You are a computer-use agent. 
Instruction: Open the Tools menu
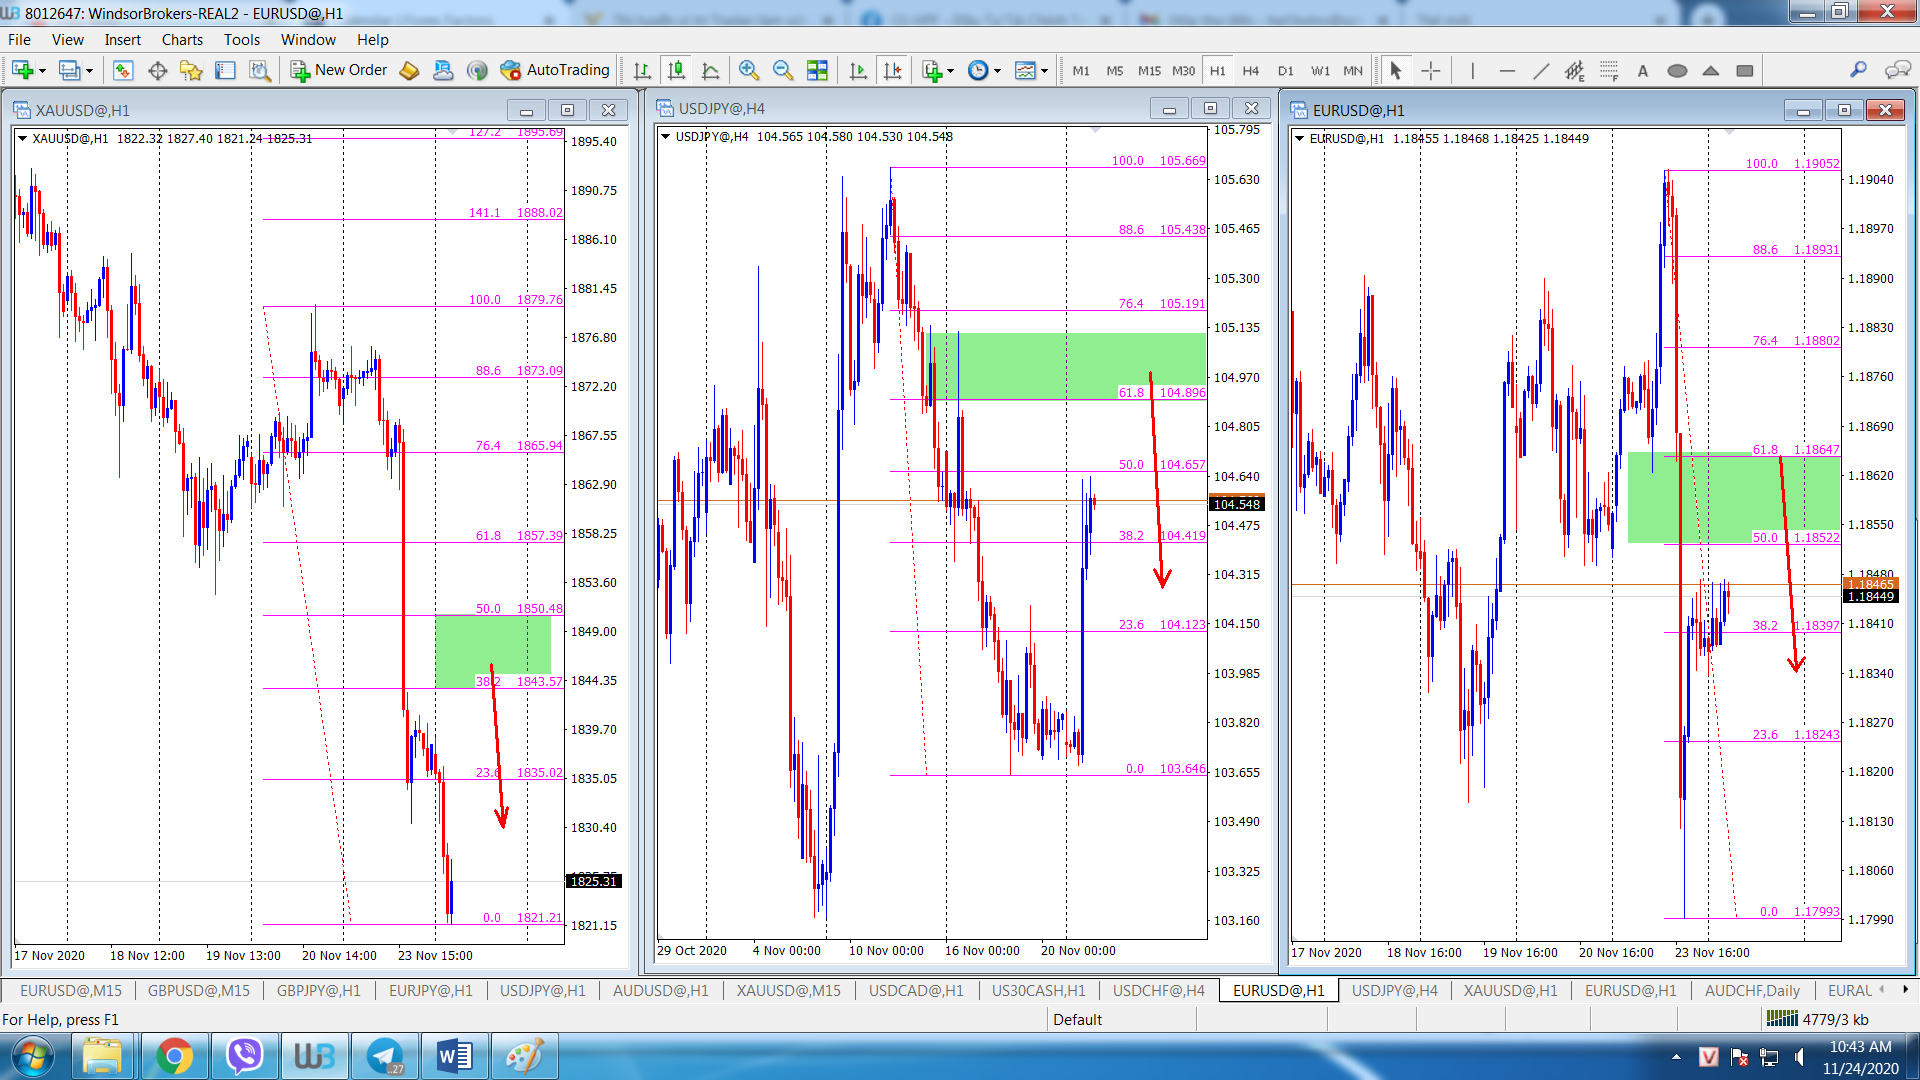pos(242,40)
